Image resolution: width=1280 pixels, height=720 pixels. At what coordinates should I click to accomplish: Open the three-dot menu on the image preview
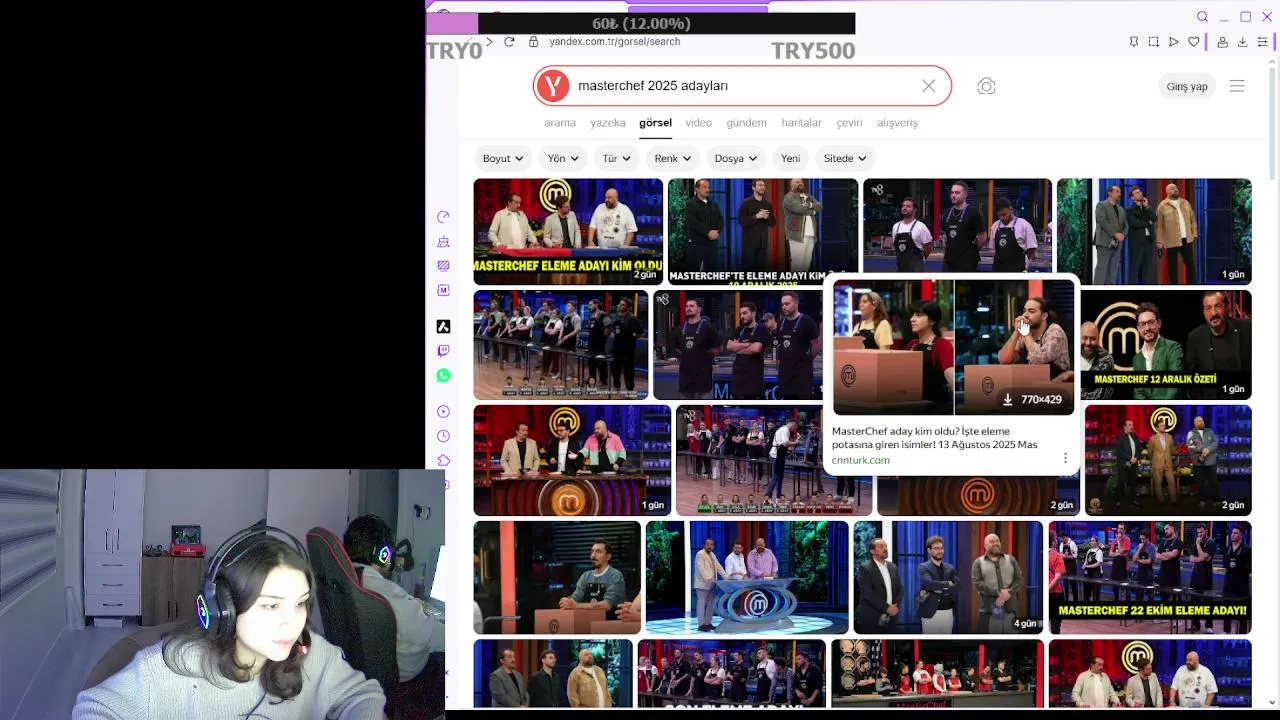tap(1065, 458)
